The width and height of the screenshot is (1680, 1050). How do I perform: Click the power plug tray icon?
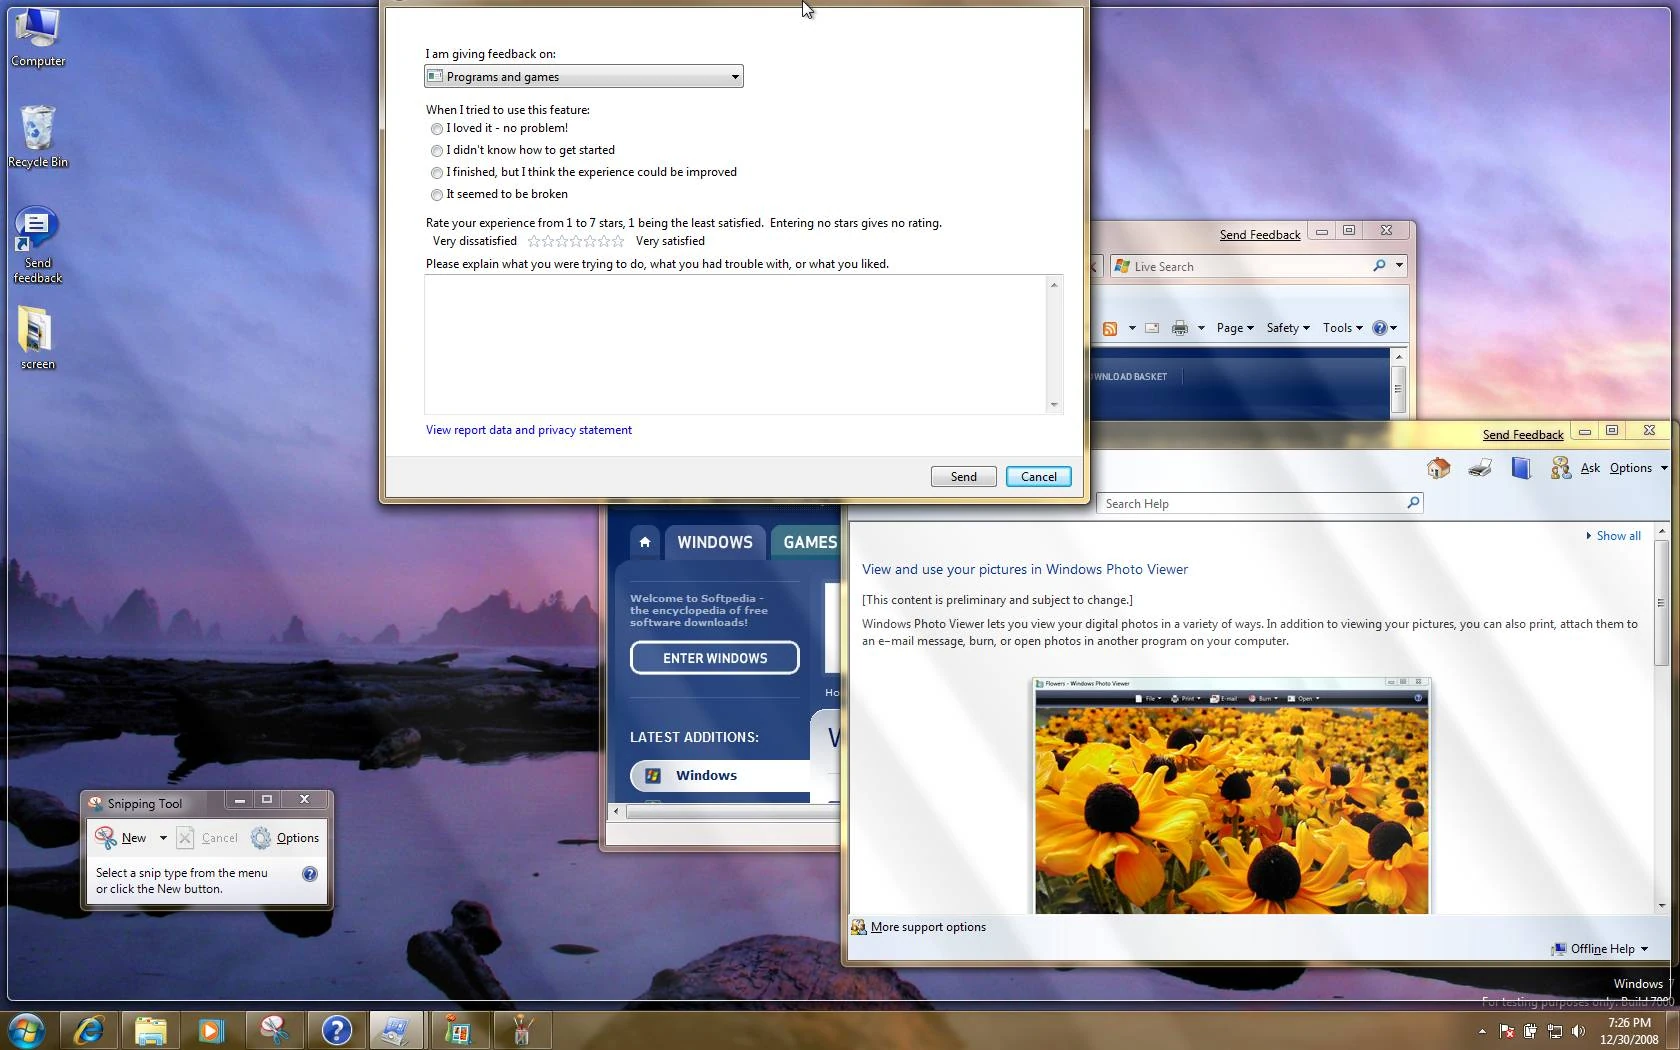point(1530,1031)
